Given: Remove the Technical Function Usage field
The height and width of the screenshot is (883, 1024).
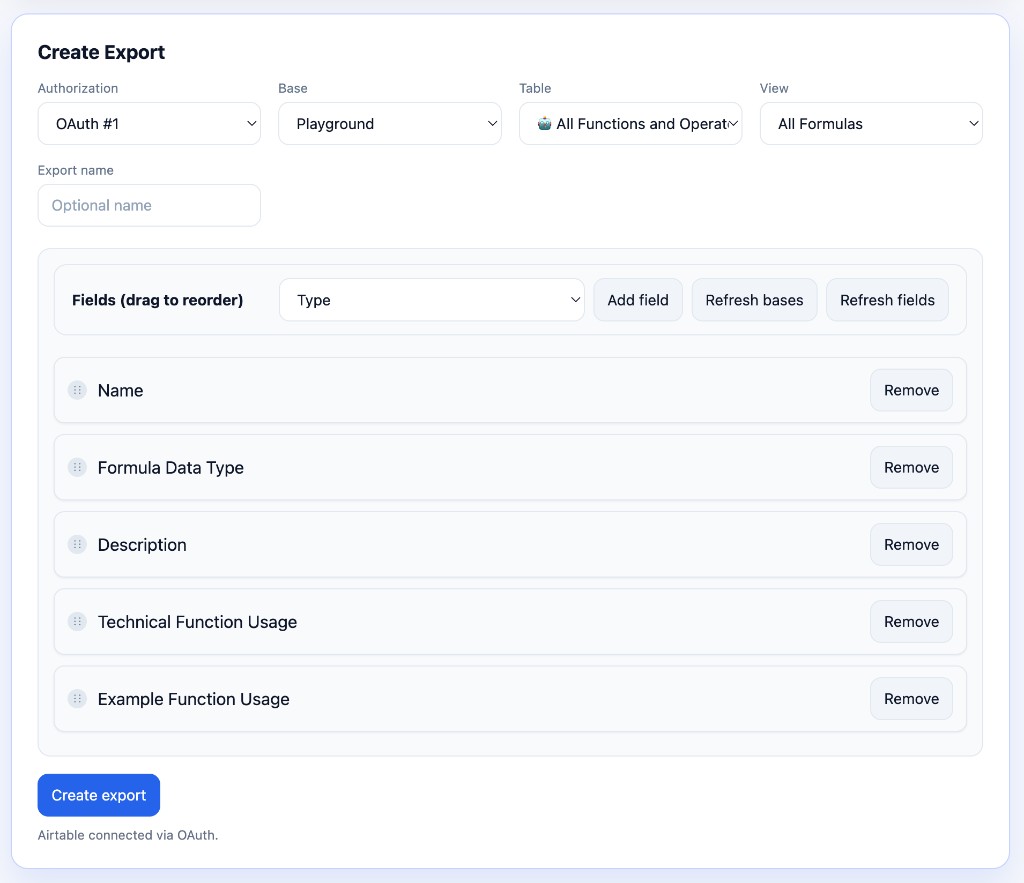Looking at the screenshot, I should point(910,621).
